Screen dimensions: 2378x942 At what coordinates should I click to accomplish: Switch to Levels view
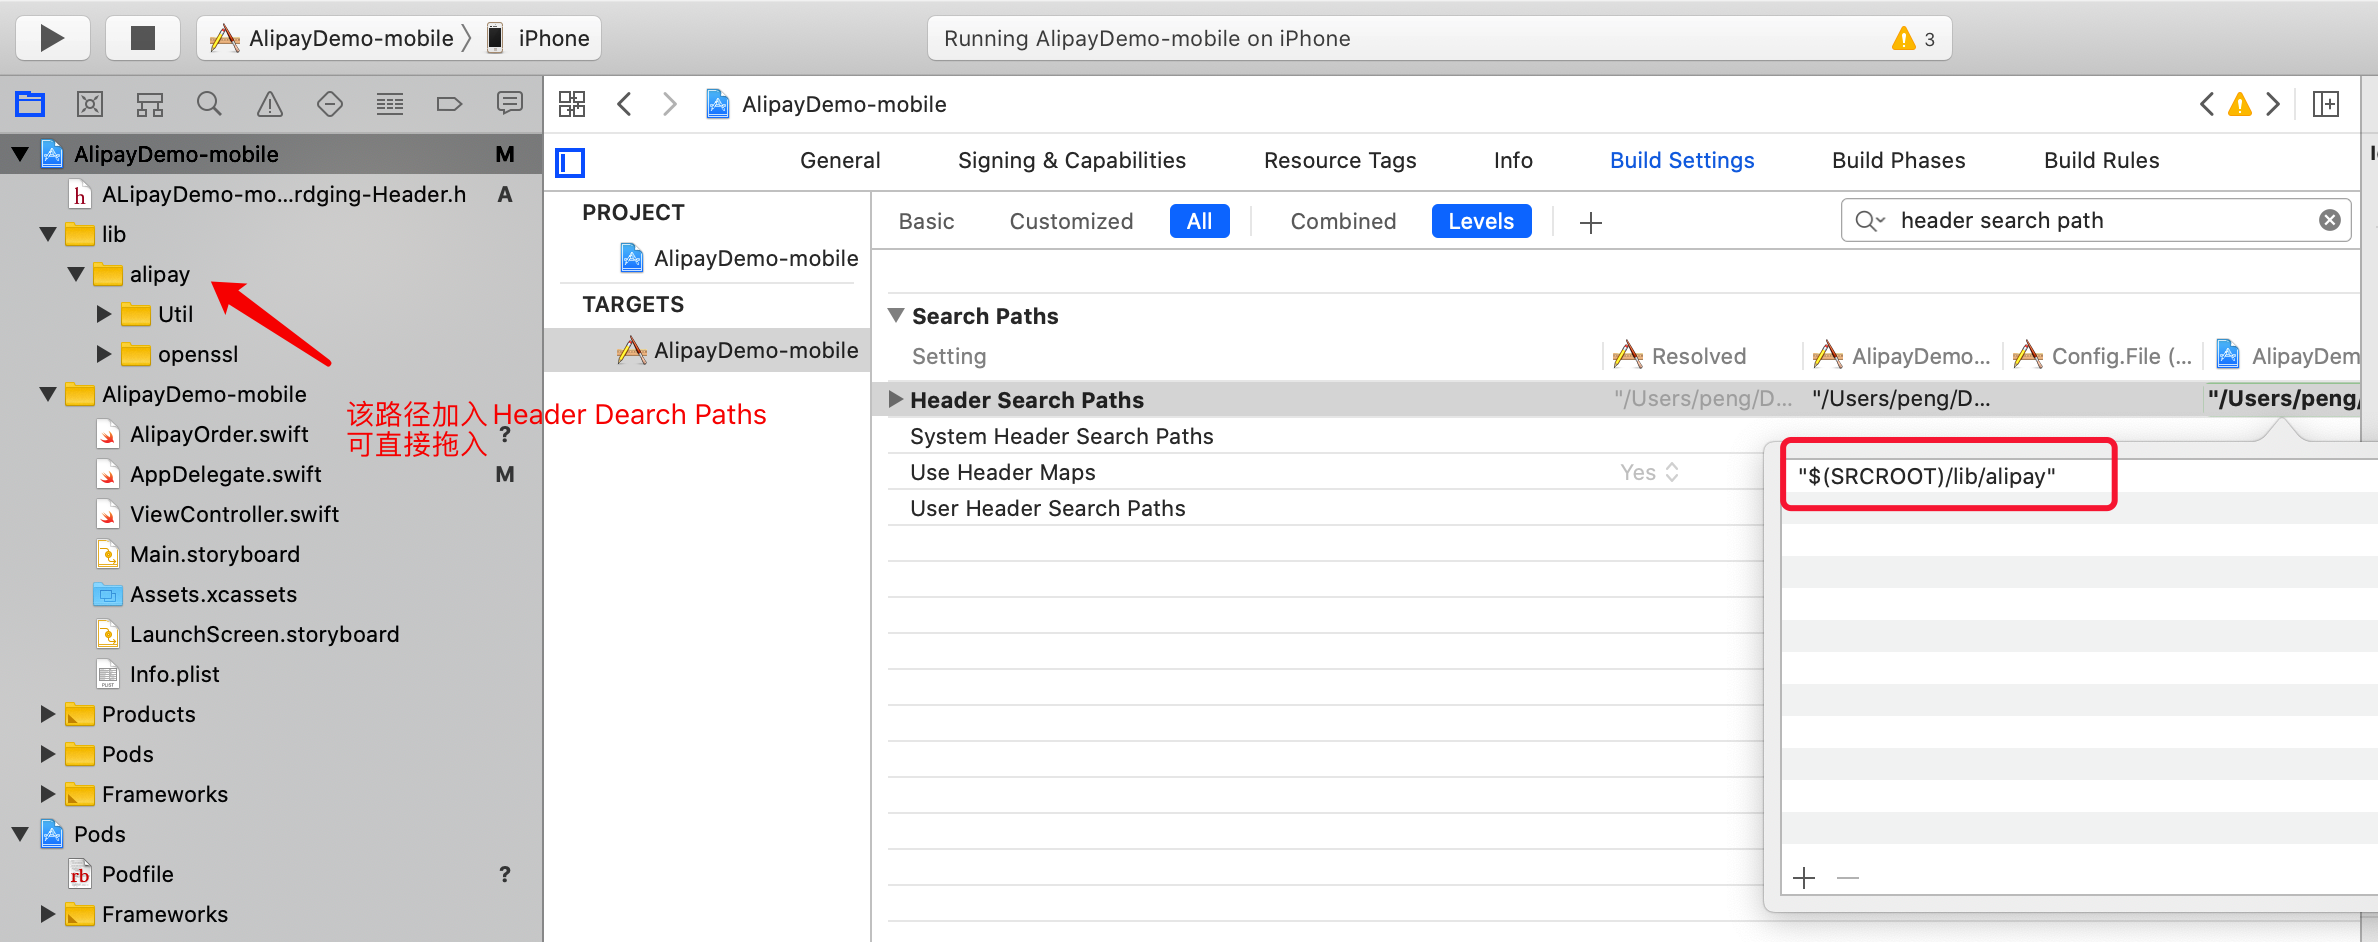click(x=1481, y=221)
